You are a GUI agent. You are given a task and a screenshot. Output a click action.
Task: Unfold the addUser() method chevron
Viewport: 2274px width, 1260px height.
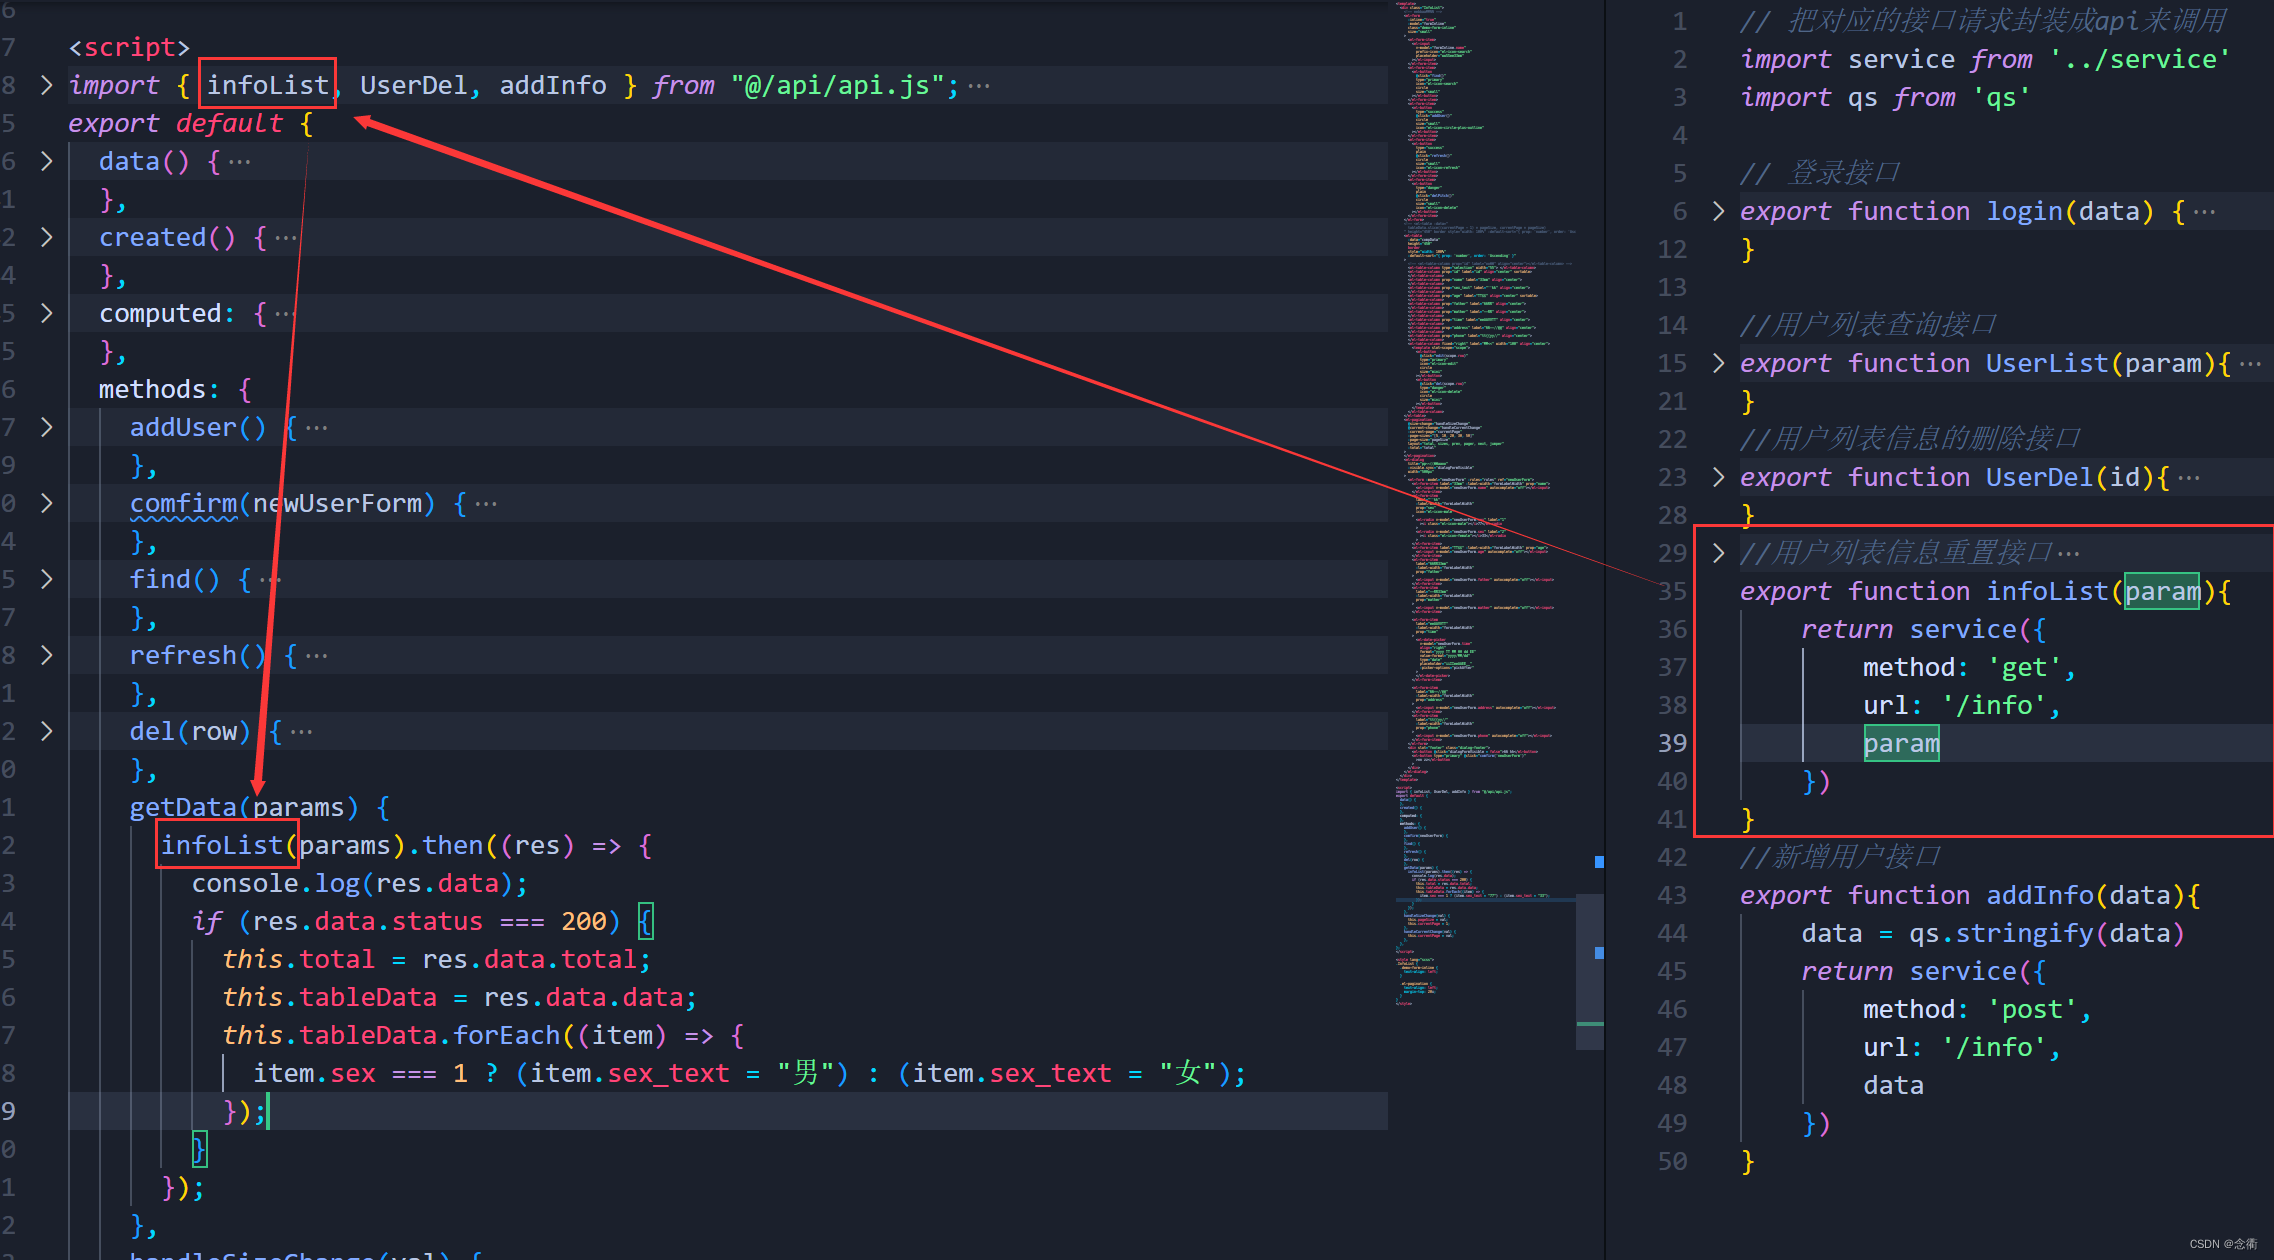[x=46, y=427]
